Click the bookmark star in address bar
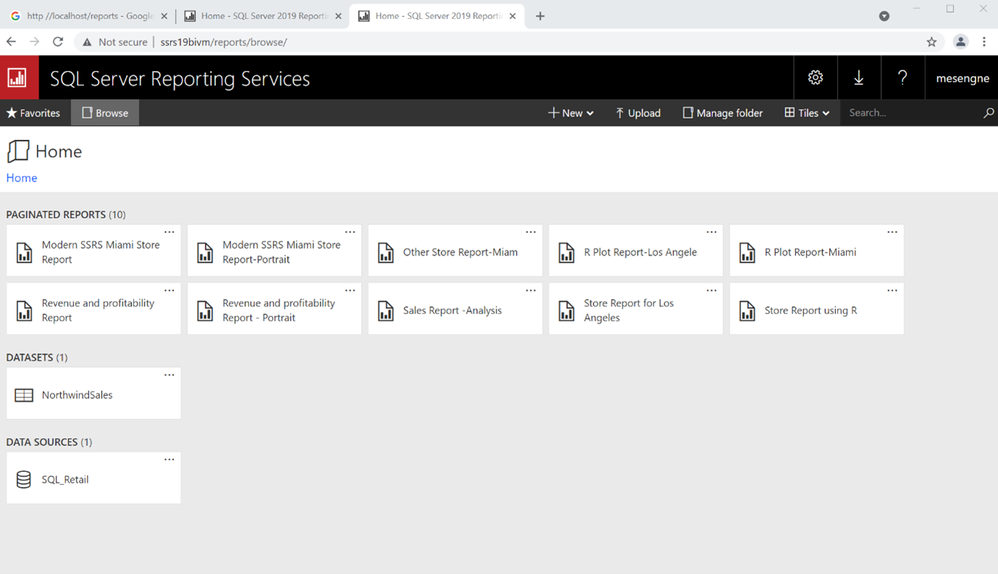This screenshot has height=574, width=998. (x=931, y=42)
